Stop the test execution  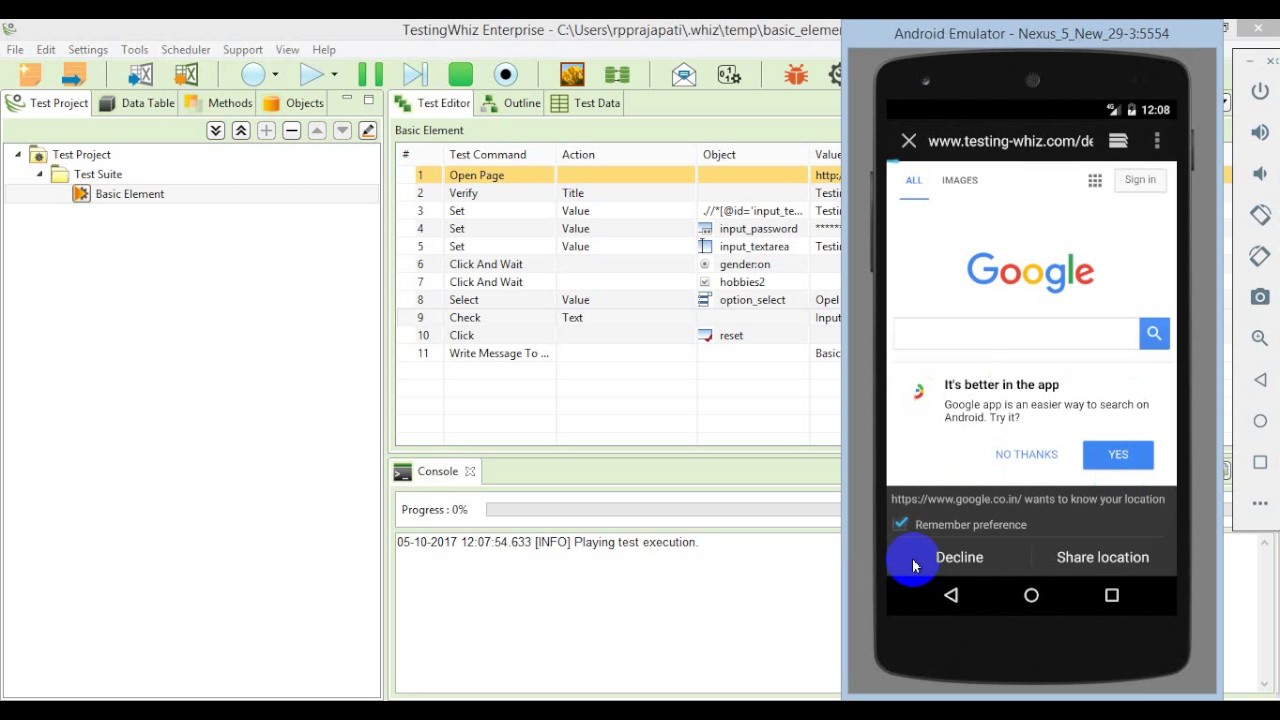coord(460,74)
